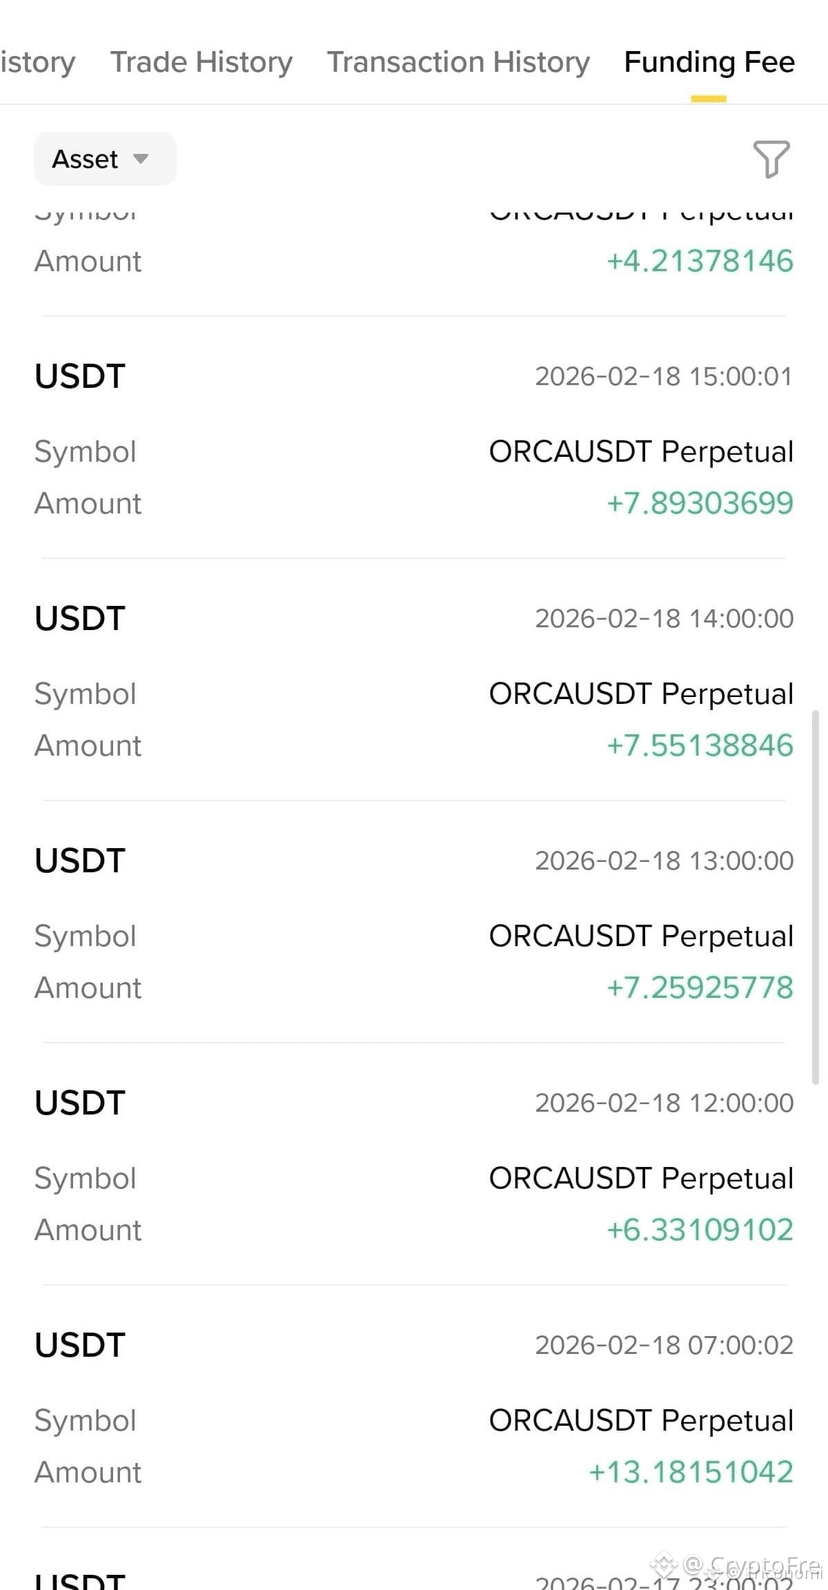Select the amount +7.89303699
828x1590 pixels.
(700, 503)
